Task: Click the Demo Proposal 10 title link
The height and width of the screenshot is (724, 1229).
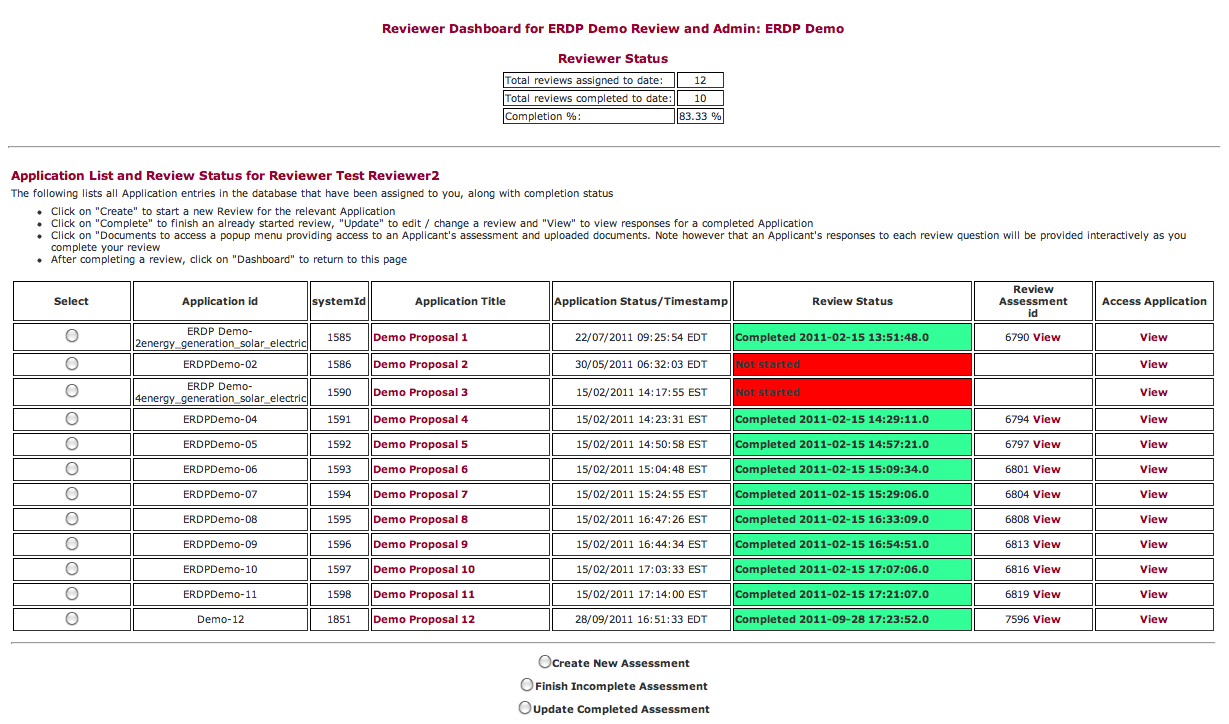Action: pyautogui.click(x=423, y=570)
